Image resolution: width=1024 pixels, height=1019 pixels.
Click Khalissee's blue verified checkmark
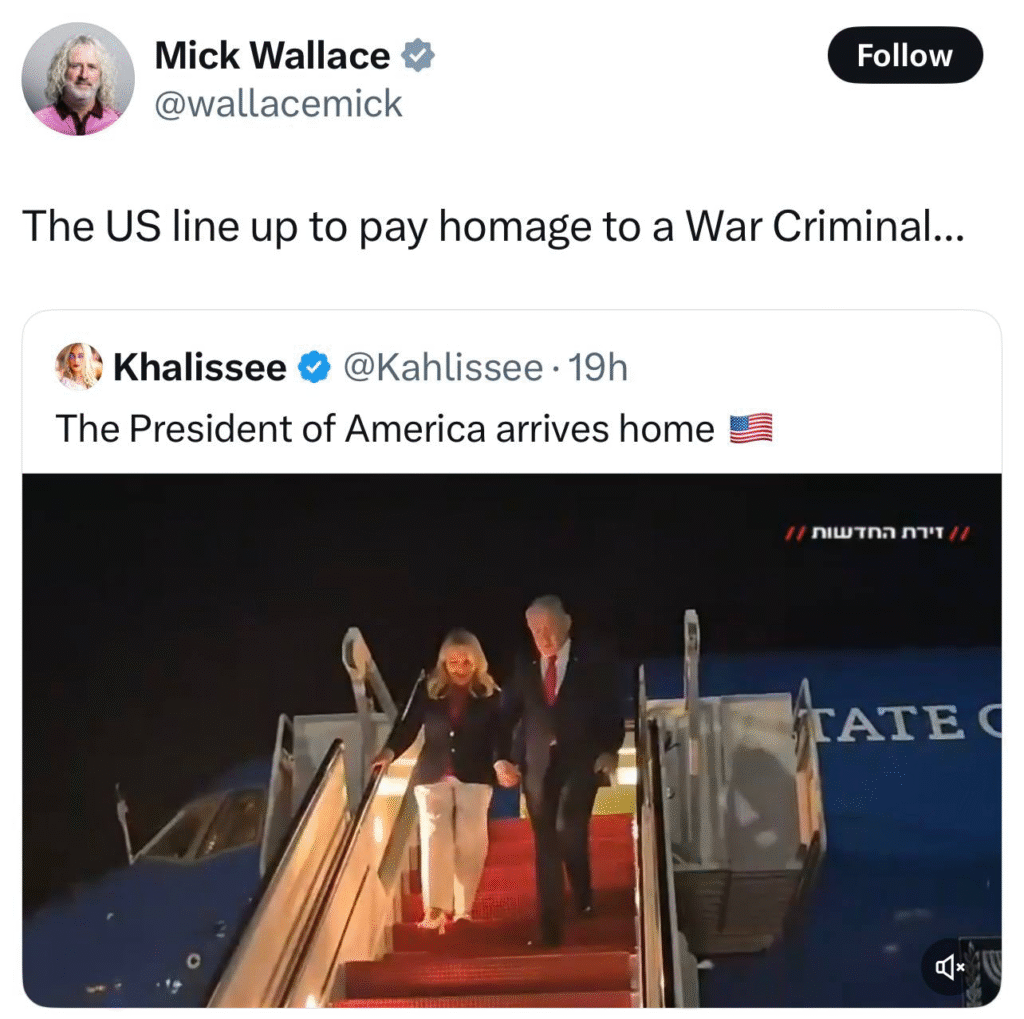pyautogui.click(x=315, y=367)
